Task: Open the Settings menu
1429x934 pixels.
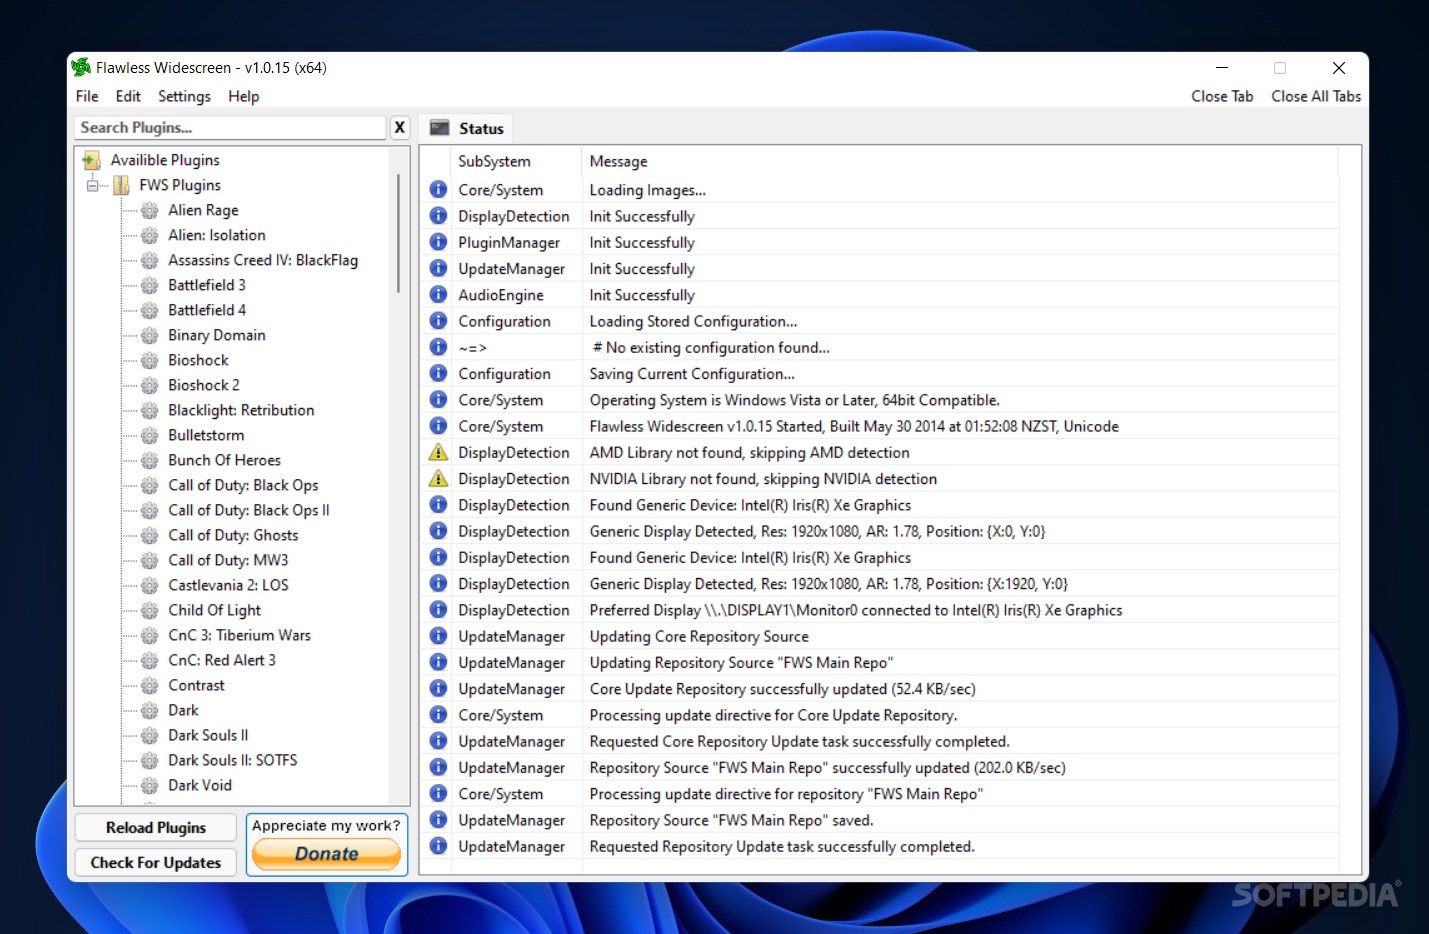Action: [x=184, y=96]
